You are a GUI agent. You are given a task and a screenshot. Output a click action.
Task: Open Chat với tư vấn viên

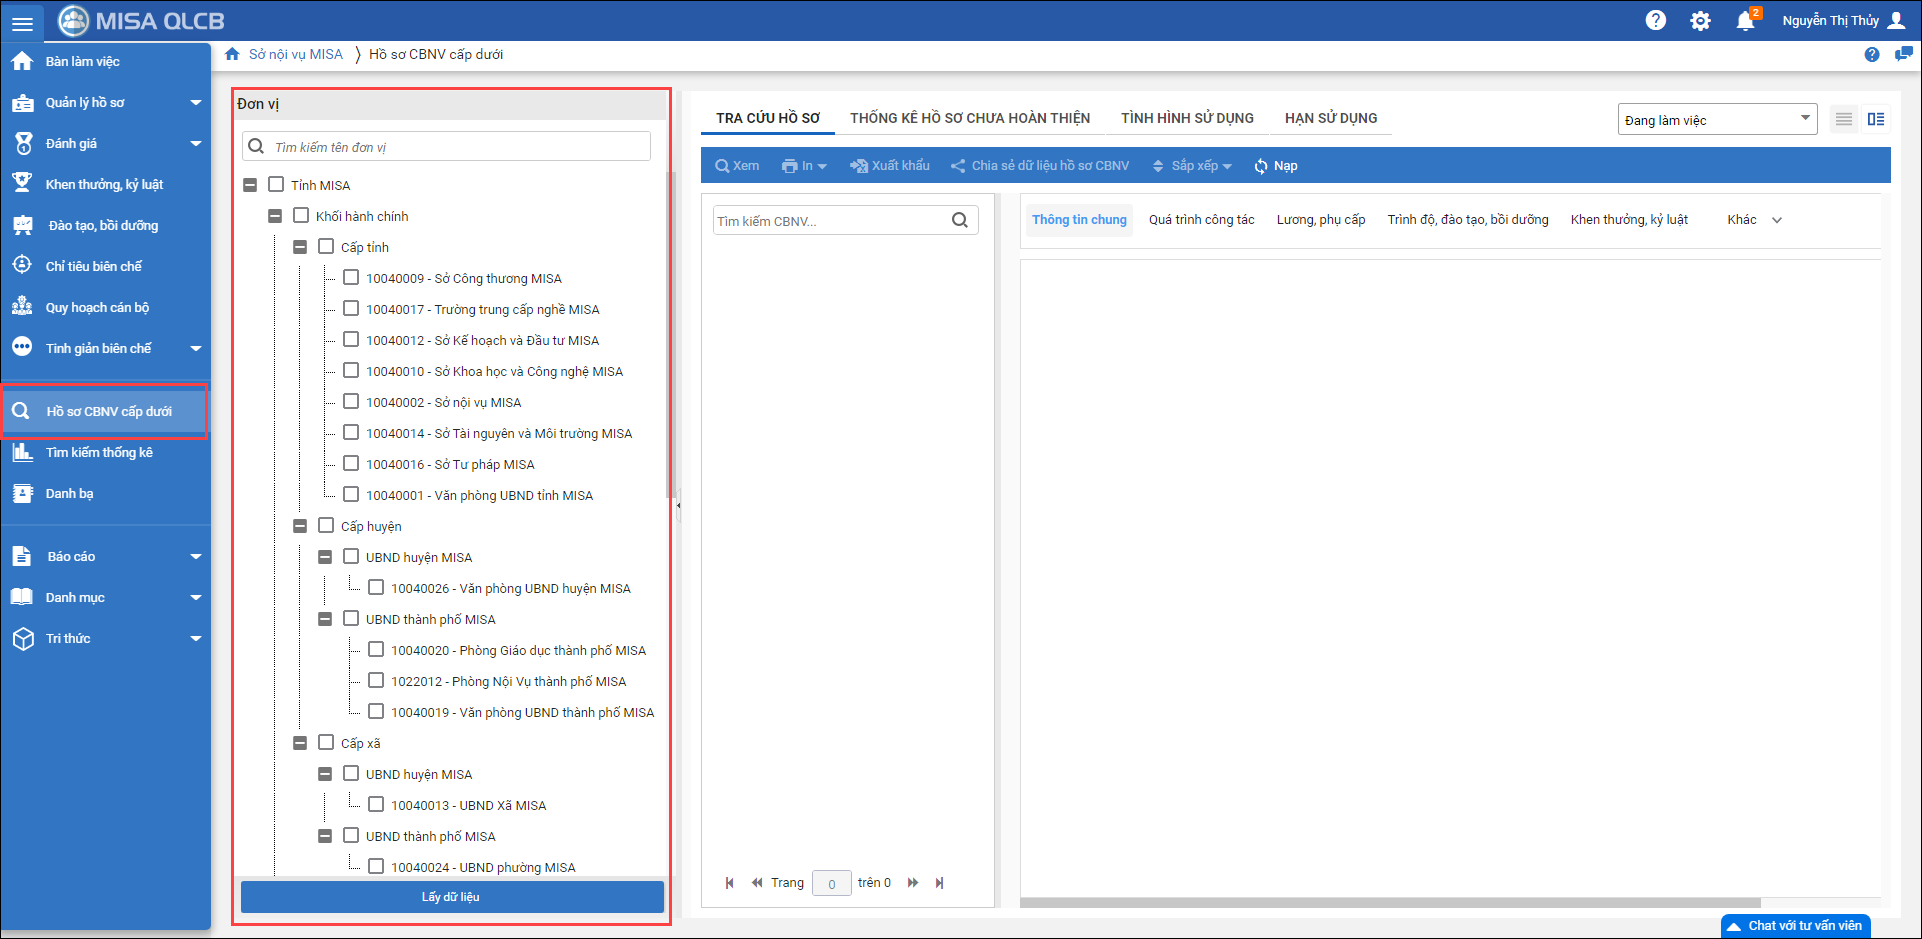(1796, 926)
